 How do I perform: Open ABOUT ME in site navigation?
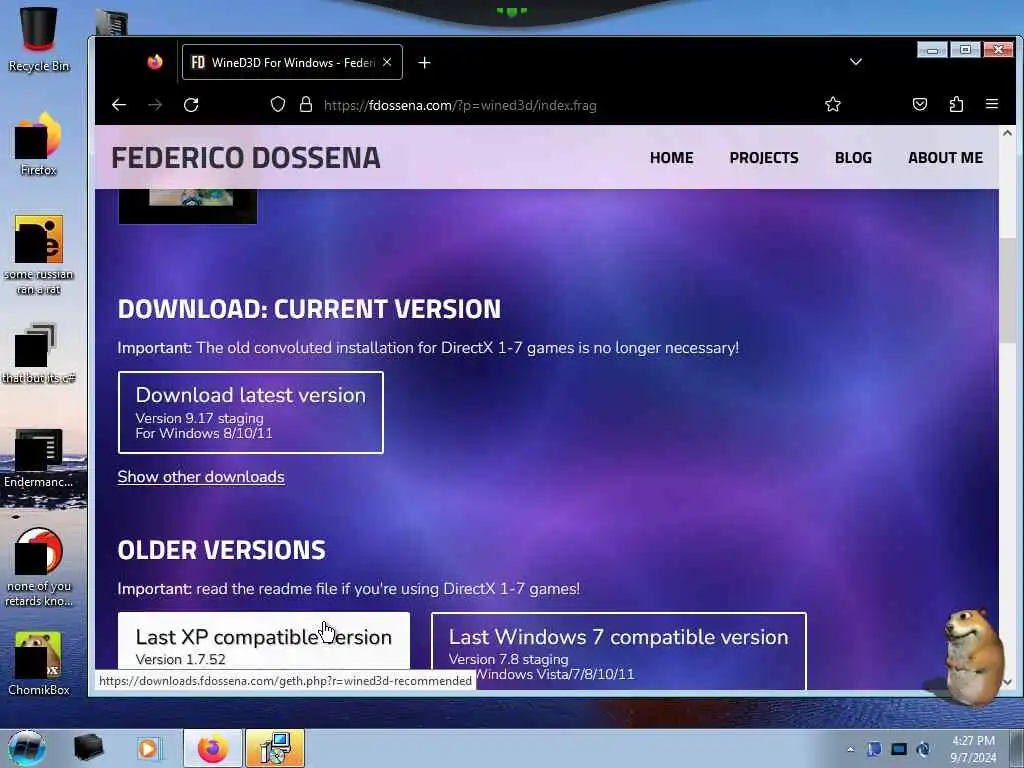coord(945,158)
